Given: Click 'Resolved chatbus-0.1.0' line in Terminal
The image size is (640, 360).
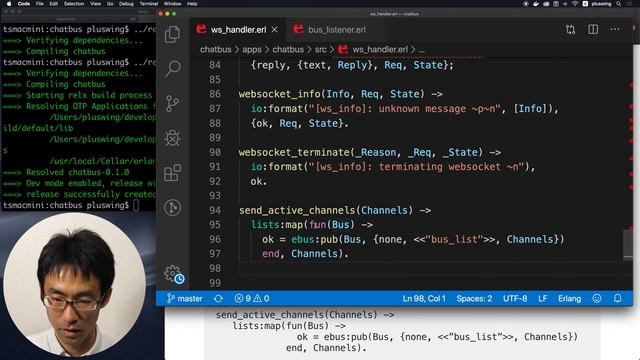Looking at the screenshot, I should click(78, 172).
